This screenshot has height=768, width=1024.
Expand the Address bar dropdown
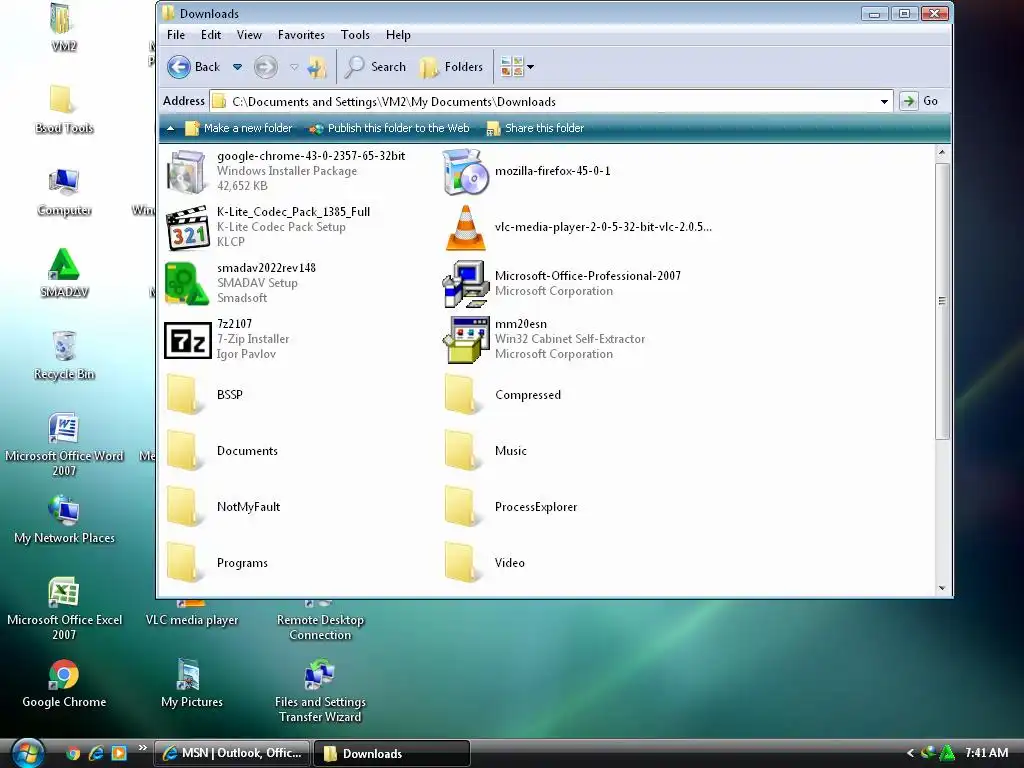pyautogui.click(x=884, y=101)
